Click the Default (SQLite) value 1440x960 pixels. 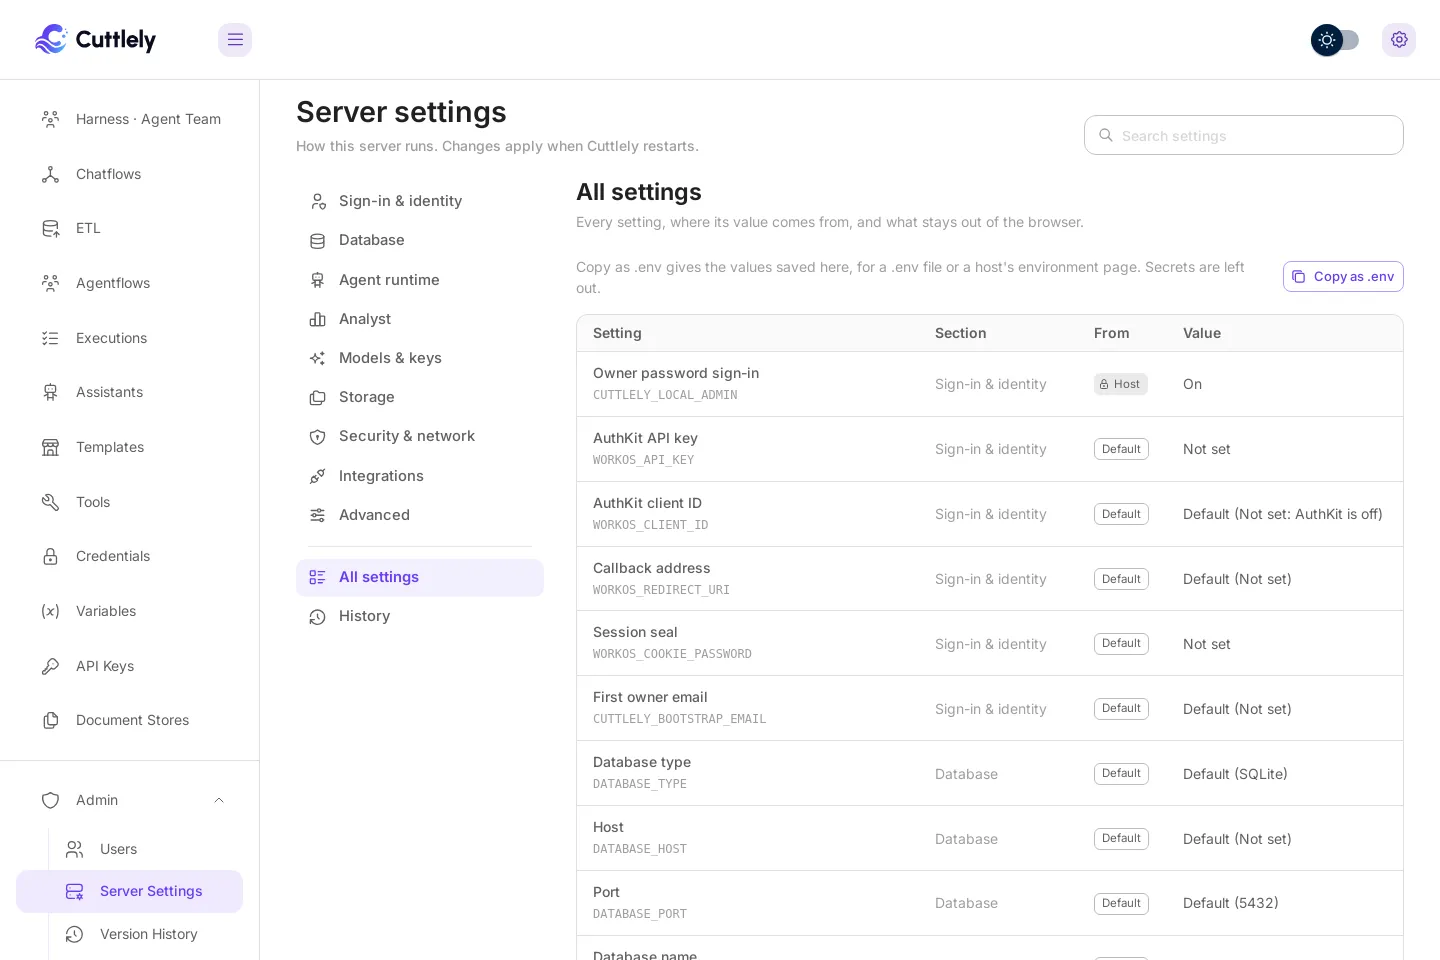(1235, 774)
